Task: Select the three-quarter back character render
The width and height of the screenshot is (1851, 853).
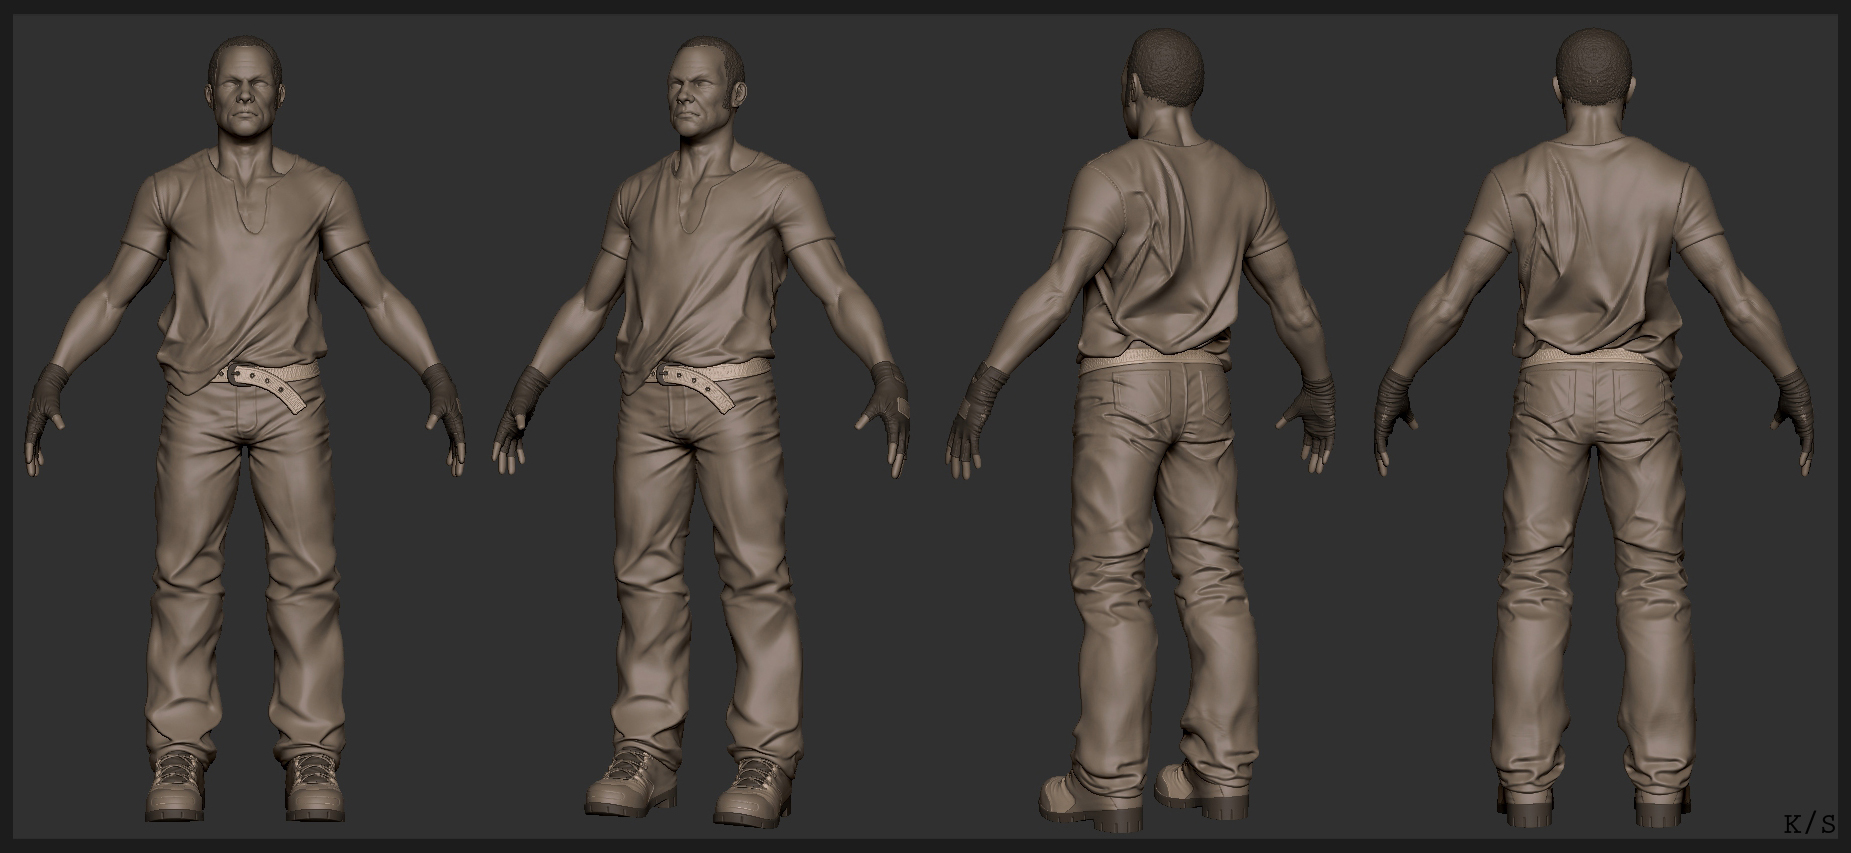Action: tap(1140, 430)
